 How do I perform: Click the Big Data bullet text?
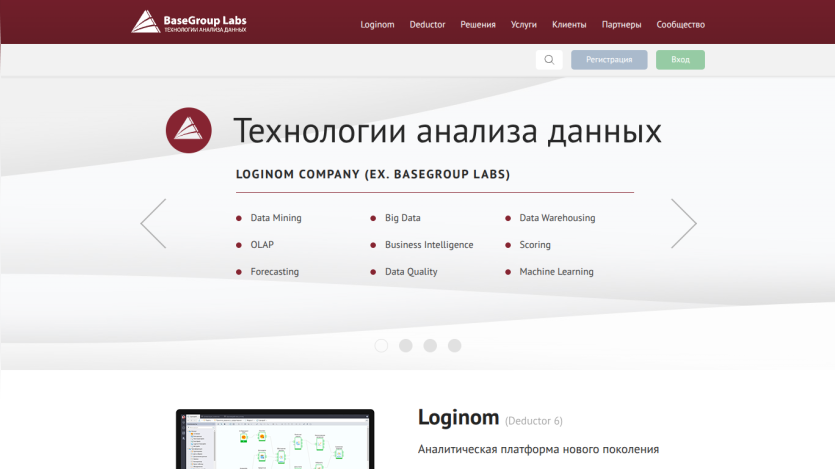click(403, 218)
